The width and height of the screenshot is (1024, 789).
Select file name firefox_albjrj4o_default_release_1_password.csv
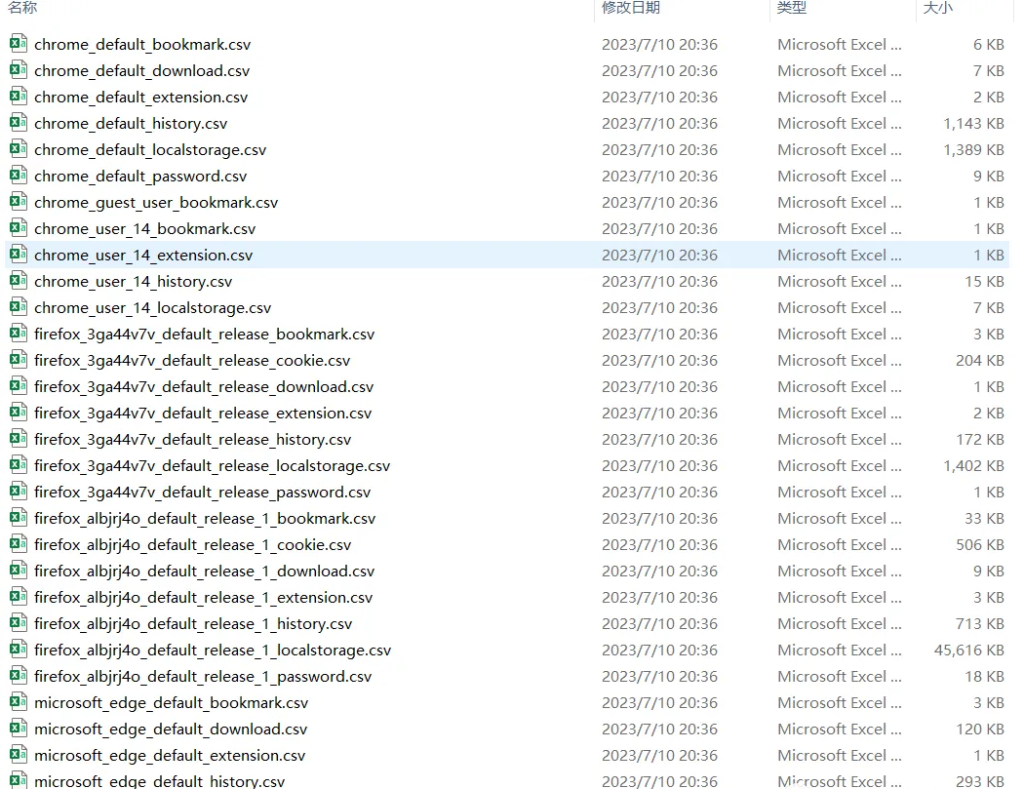point(203,677)
